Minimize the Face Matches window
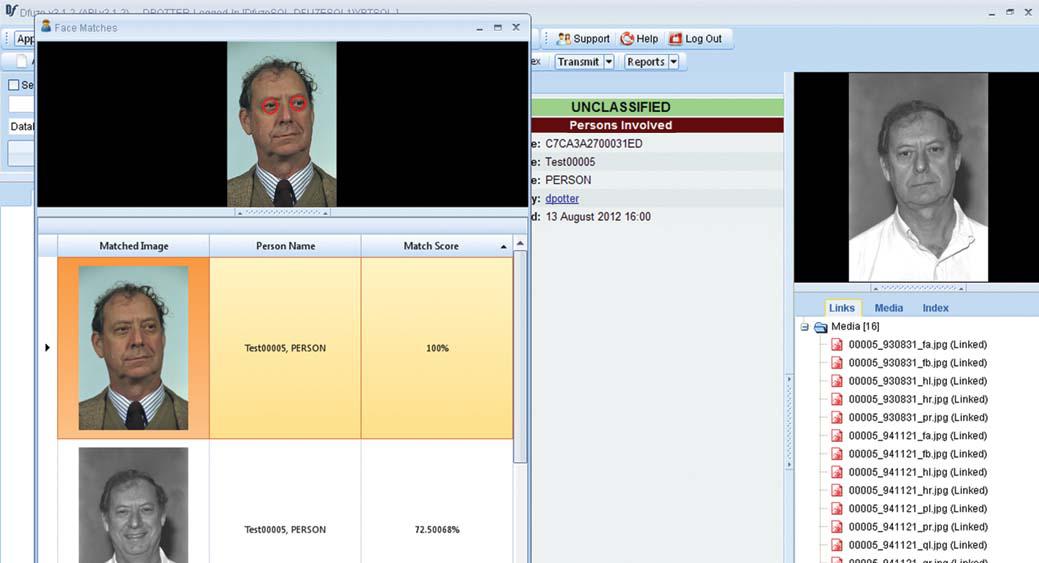Screen dimensions: 1039x563 click(x=479, y=28)
